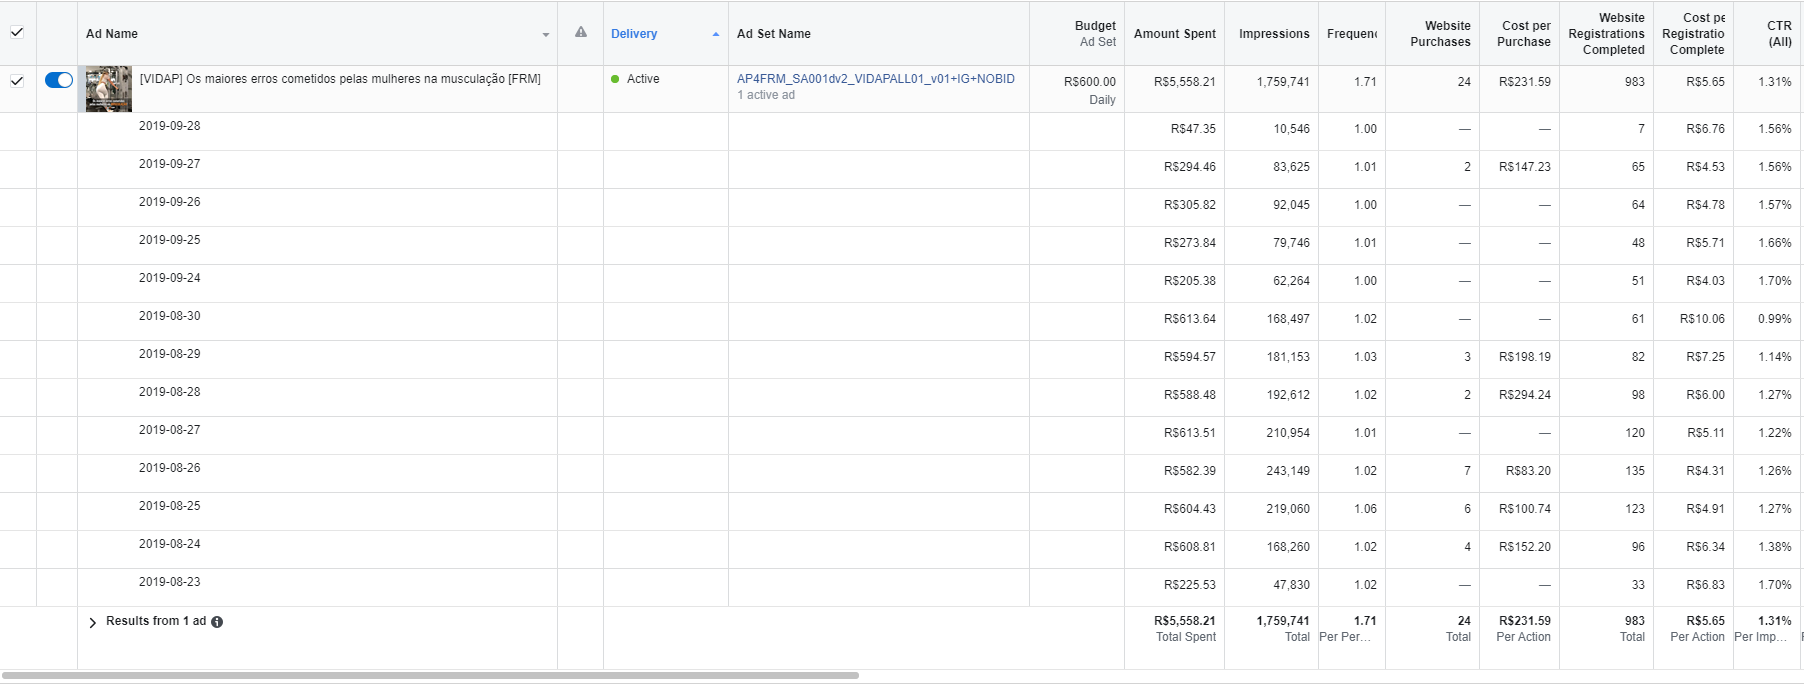
Task: Select the 2019-08-28 date row
Action: tap(169, 392)
